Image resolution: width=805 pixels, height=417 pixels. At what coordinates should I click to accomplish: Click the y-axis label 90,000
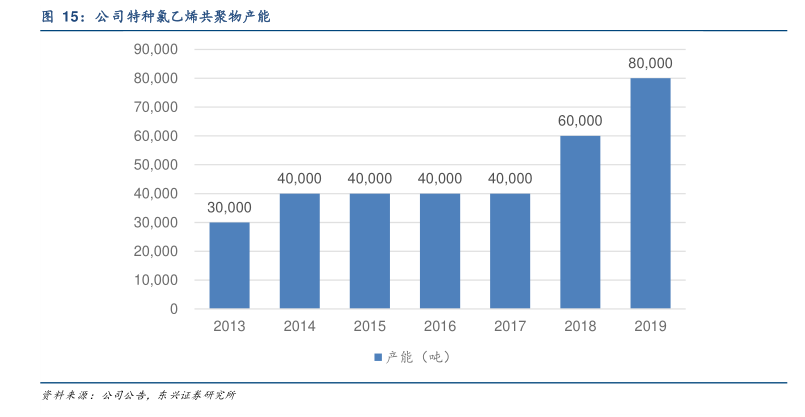[156, 49]
